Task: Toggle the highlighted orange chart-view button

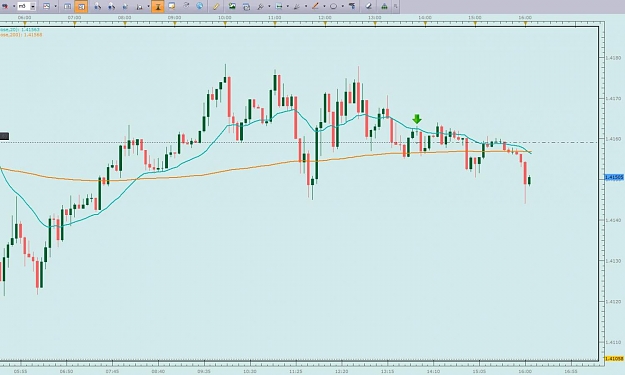Action: [81, 6]
